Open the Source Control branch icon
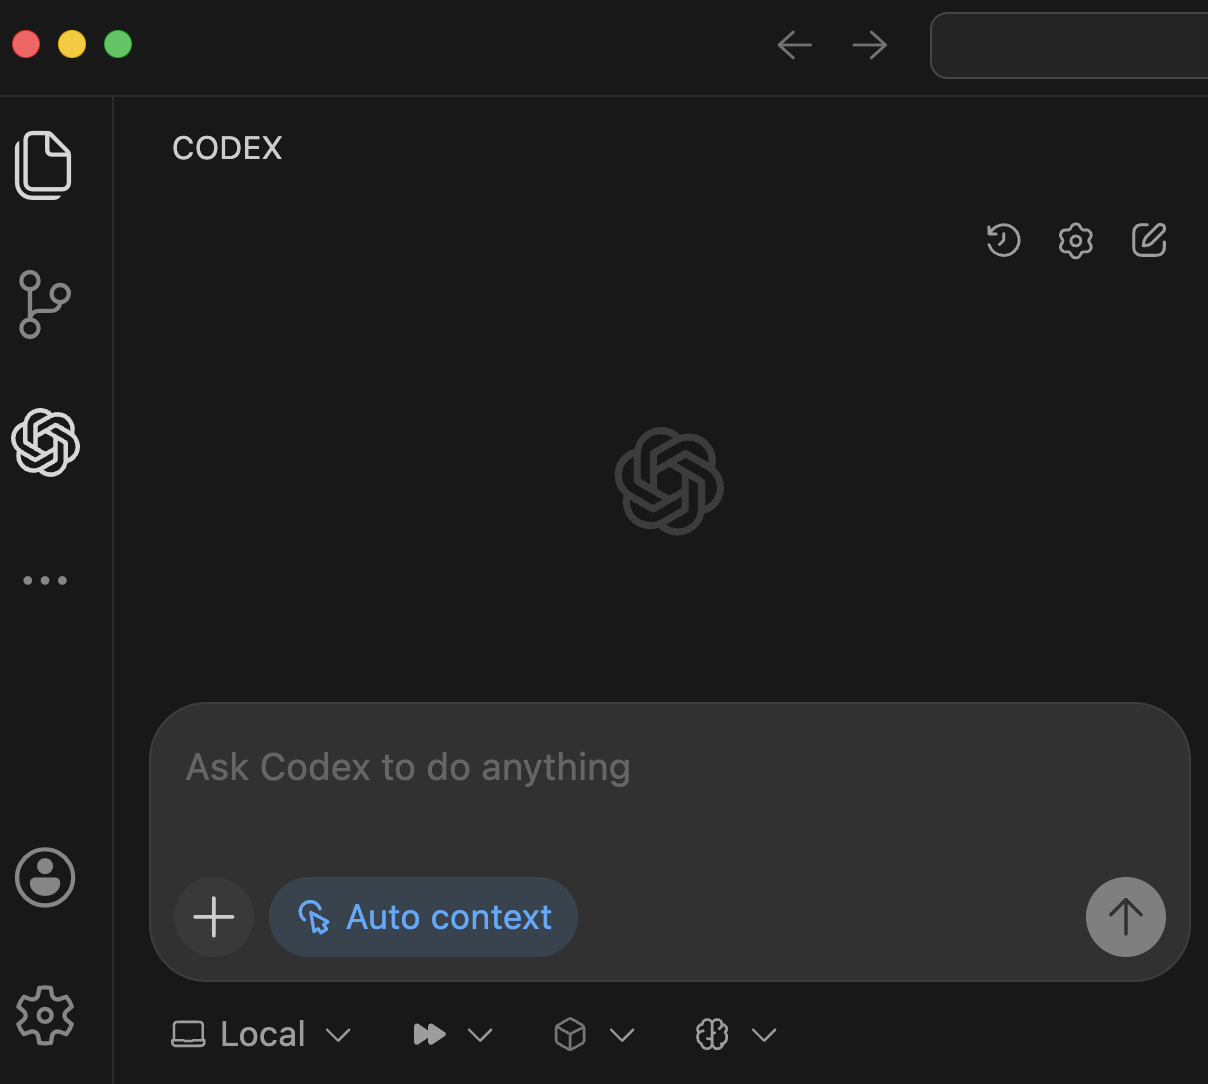The height and width of the screenshot is (1084, 1208). [44, 304]
